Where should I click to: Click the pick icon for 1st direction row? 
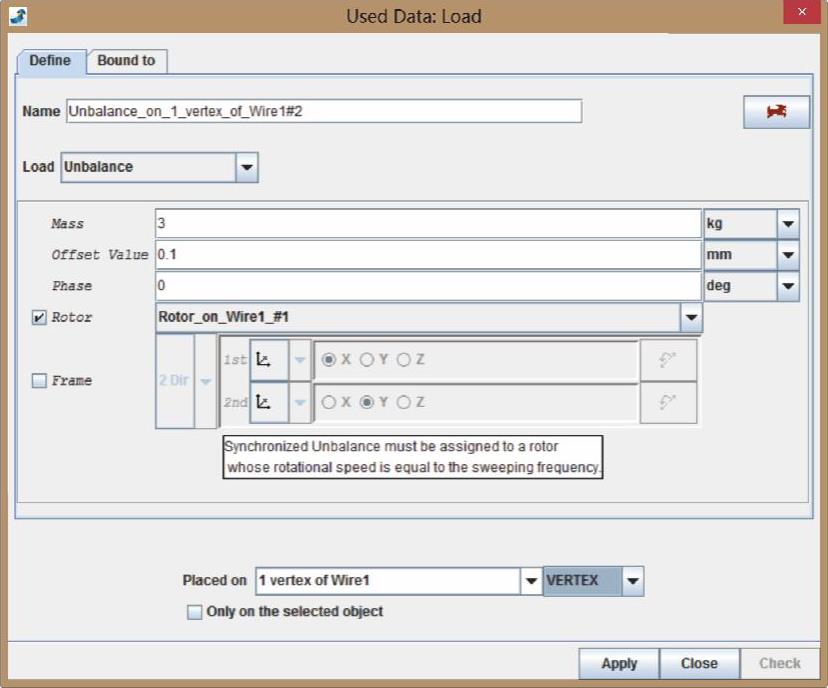point(668,360)
